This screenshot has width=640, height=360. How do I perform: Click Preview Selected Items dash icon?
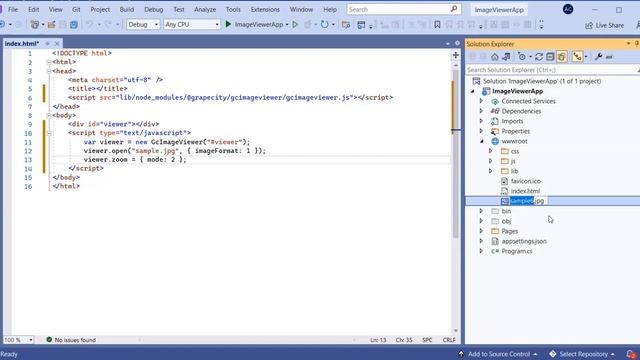coord(609,57)
